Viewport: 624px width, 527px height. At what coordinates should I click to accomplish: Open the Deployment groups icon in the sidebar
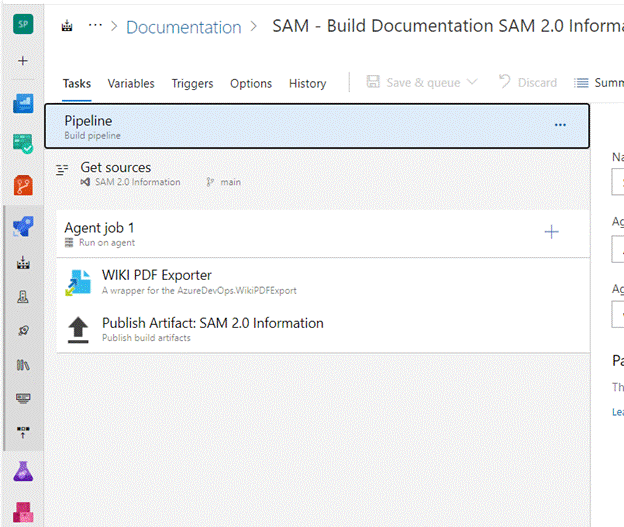pos(23,432)
